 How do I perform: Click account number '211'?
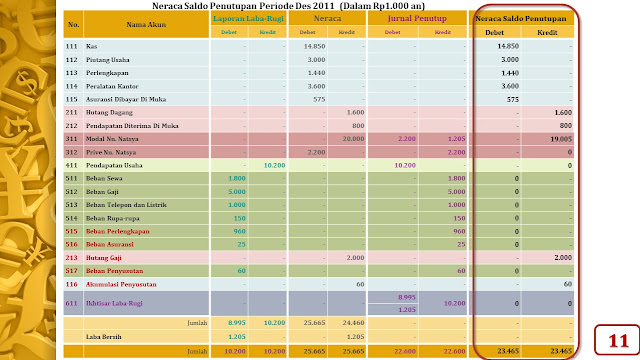pos(71,113)
